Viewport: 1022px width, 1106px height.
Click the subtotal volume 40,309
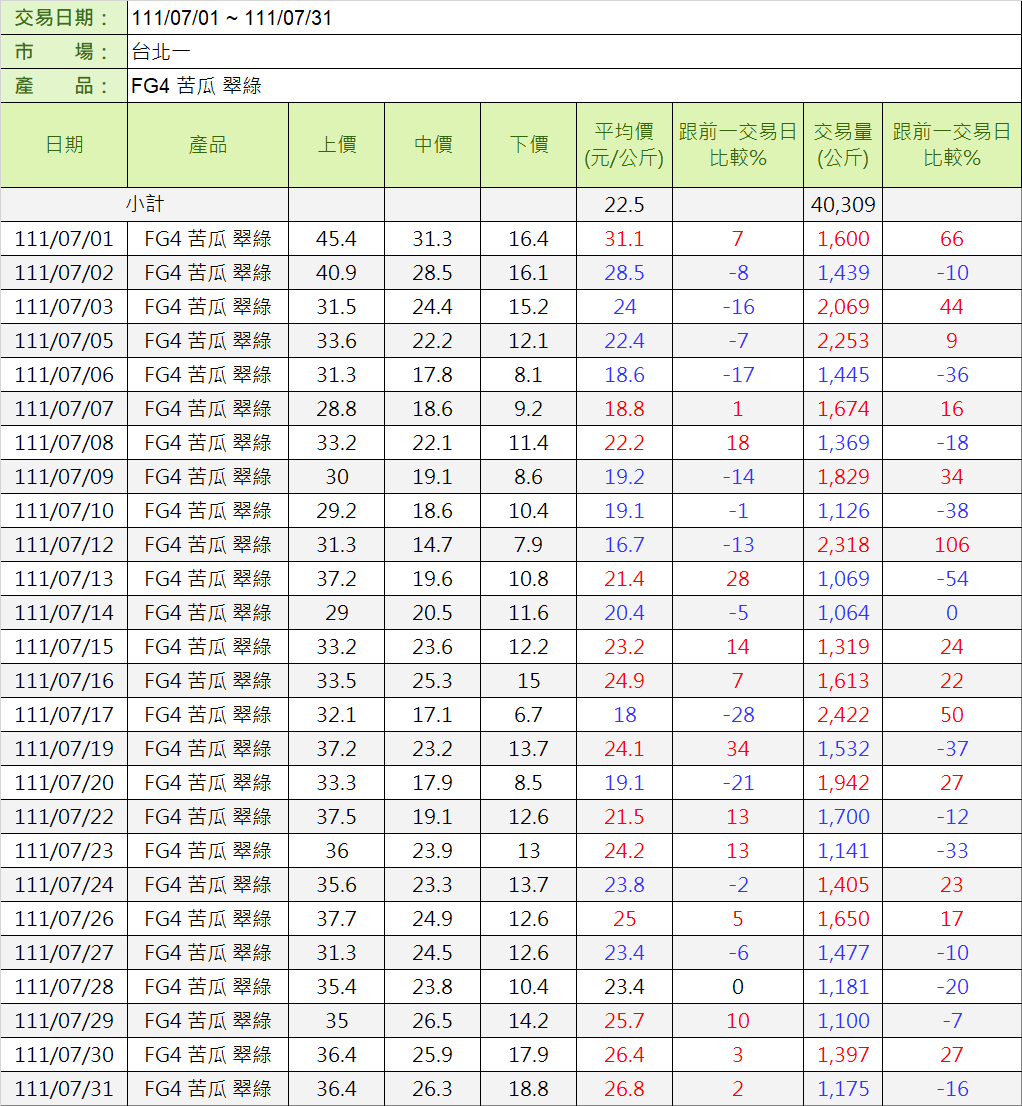pyautogui.click(x=842, y=205)
